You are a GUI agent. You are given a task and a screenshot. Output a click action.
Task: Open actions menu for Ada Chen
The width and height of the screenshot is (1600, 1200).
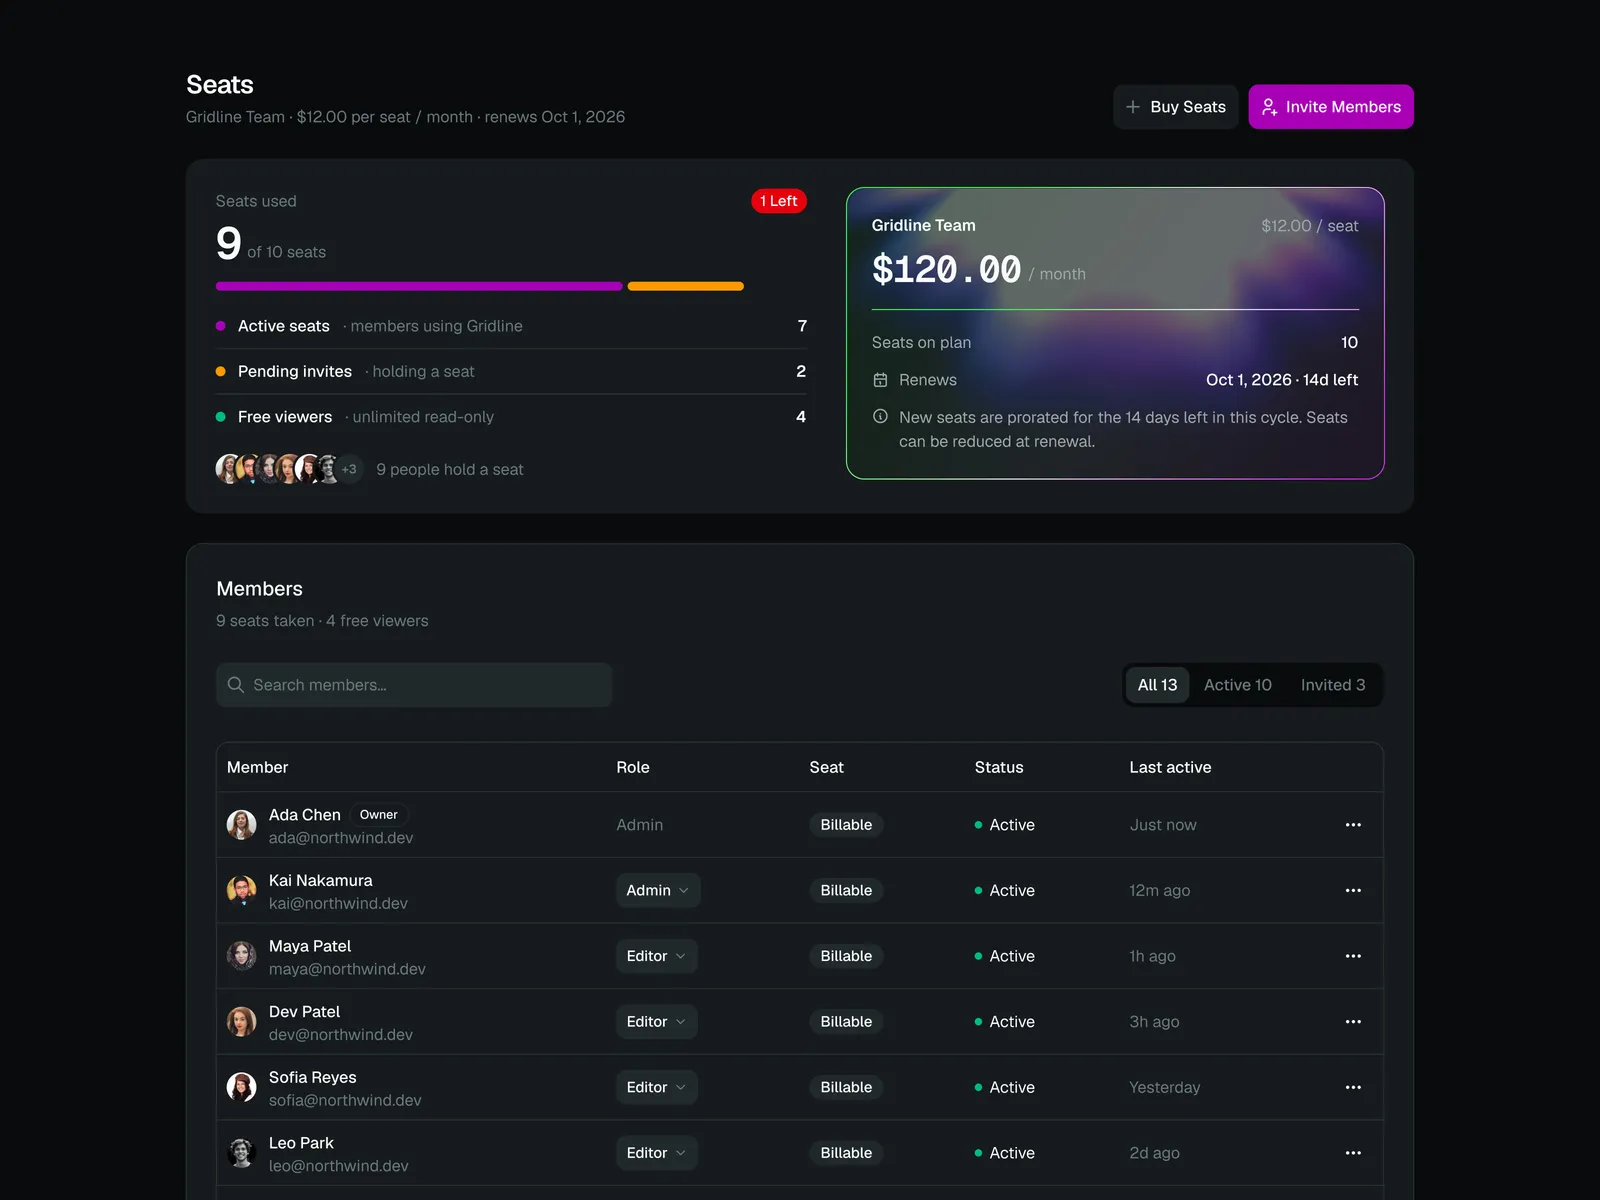1353,825
